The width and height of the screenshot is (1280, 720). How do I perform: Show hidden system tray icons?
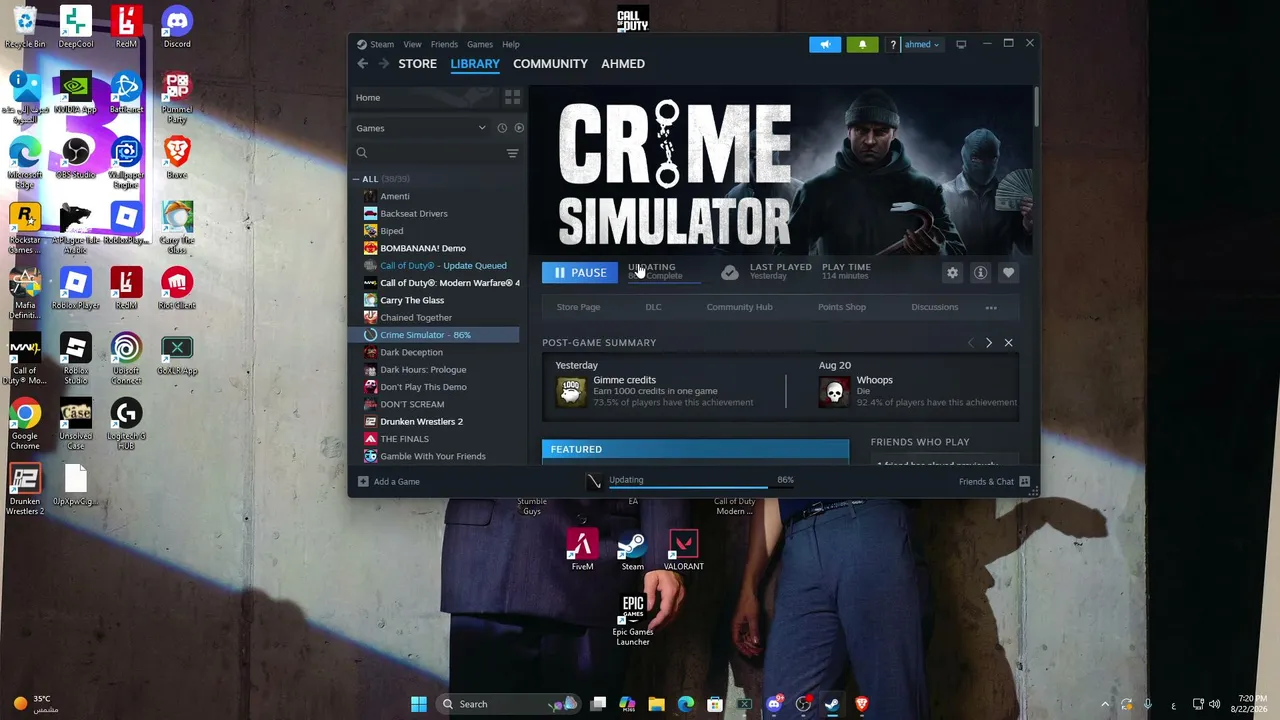tap(1105, 704)
